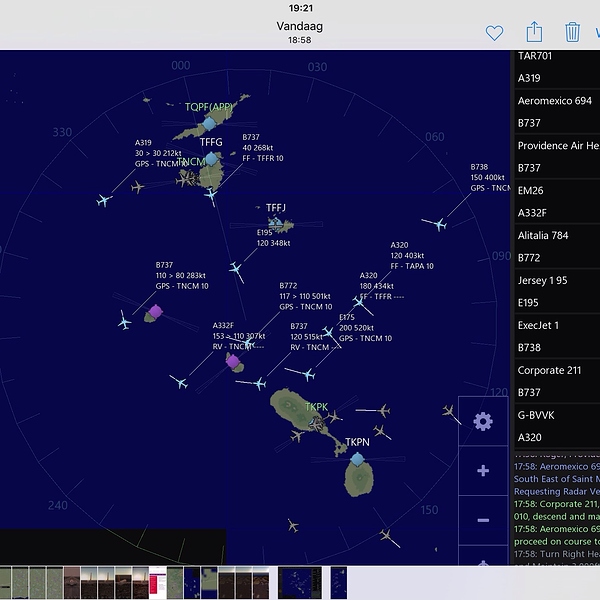This screenshot has width=600, height=600.
Task: Select the B737 40 268kt aircraft
Action: [x=211, y=196]
